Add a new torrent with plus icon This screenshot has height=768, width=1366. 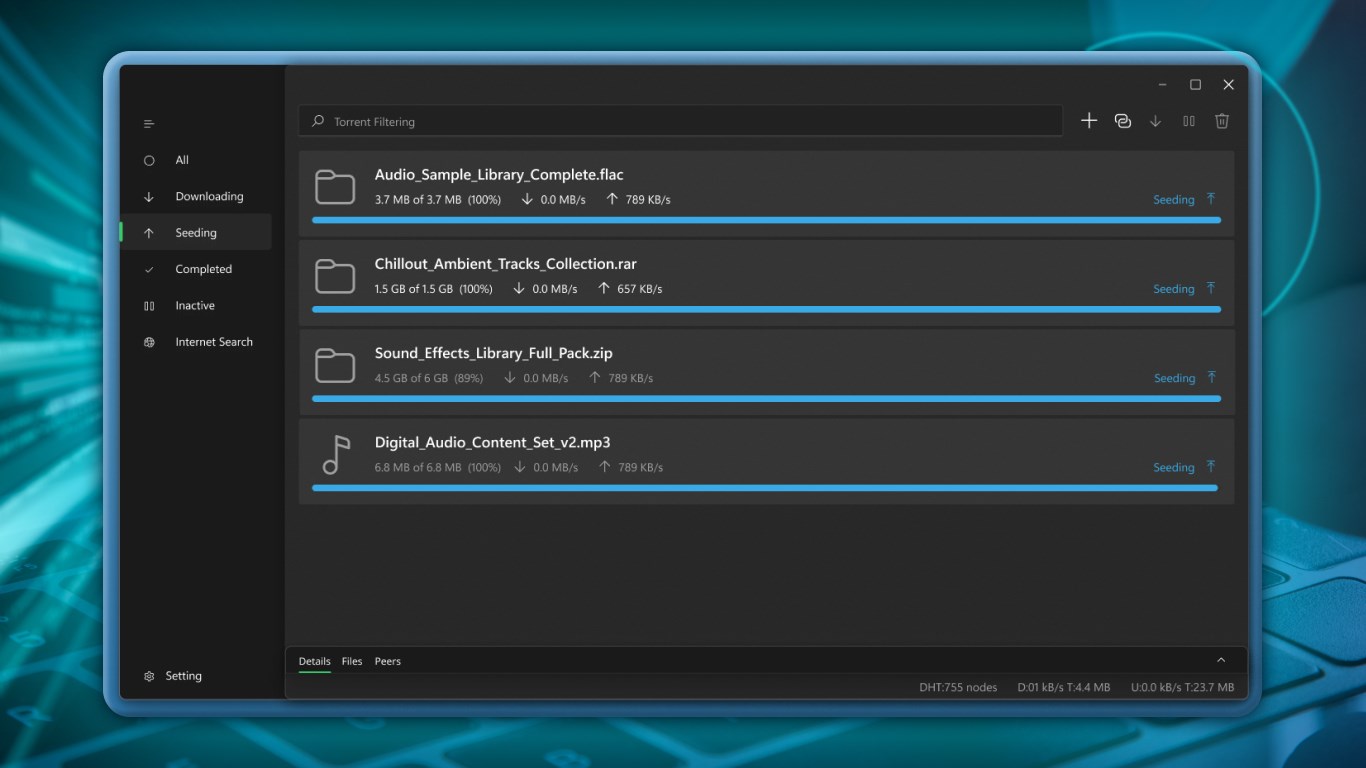point(1089,121)
